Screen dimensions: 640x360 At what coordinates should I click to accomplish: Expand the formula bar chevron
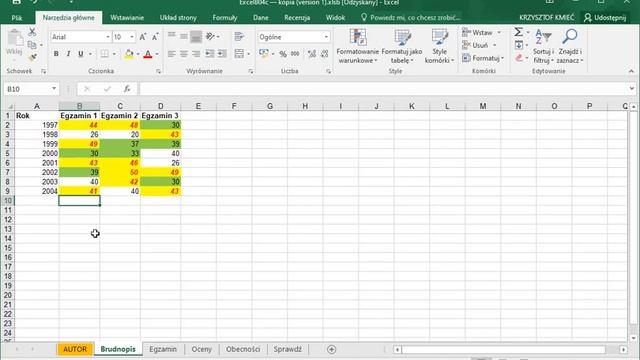click(631, 89)
